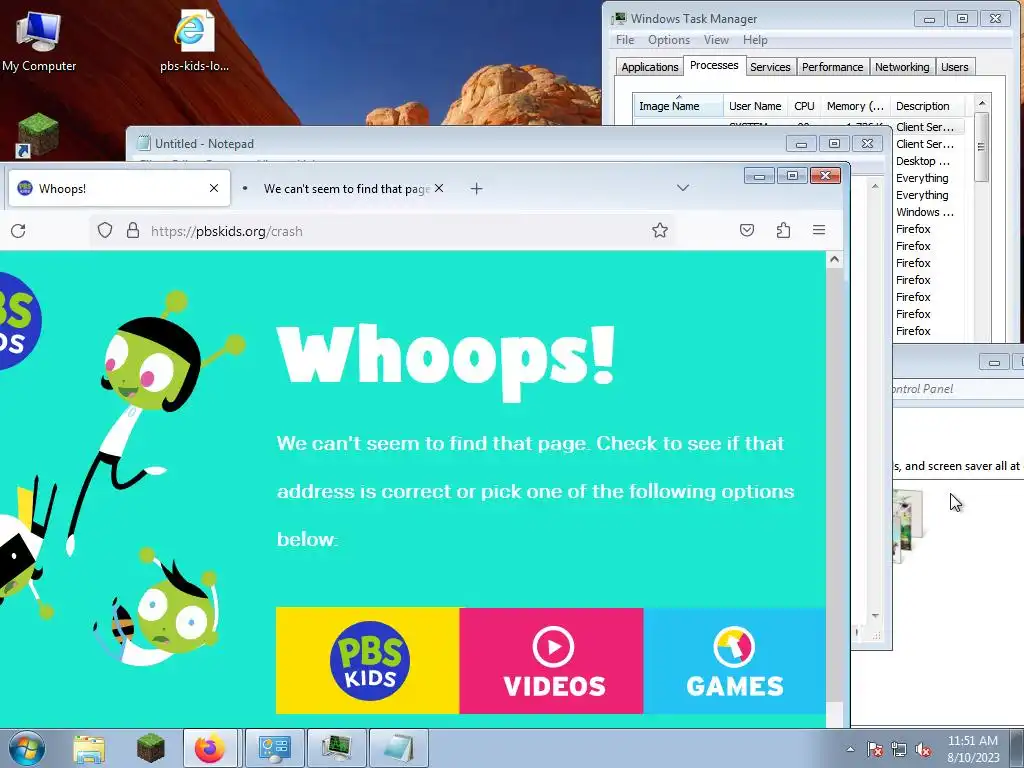Click the padlock site info icon

(x=133, y=231)
